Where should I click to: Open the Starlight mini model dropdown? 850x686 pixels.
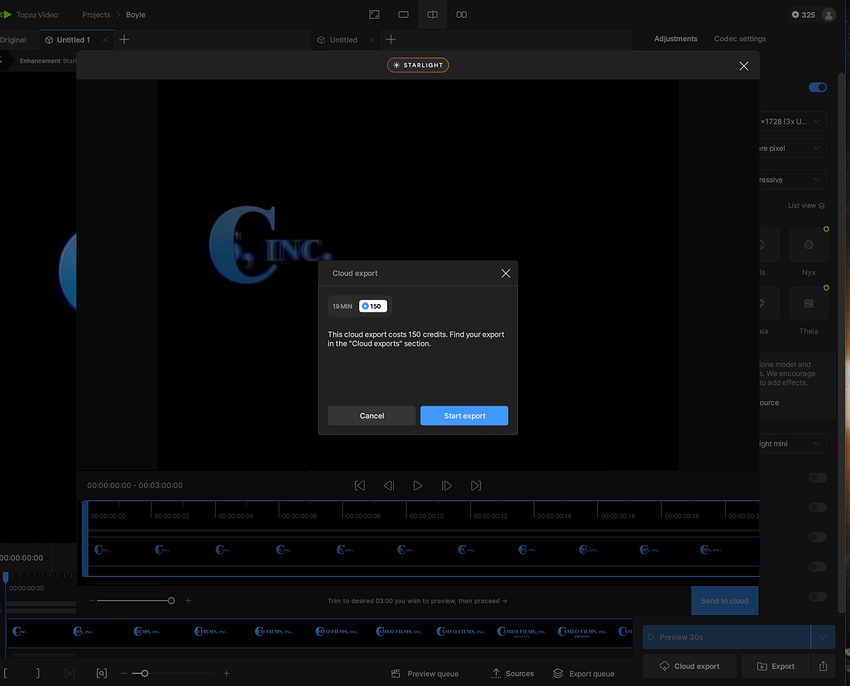coord(792,443)
